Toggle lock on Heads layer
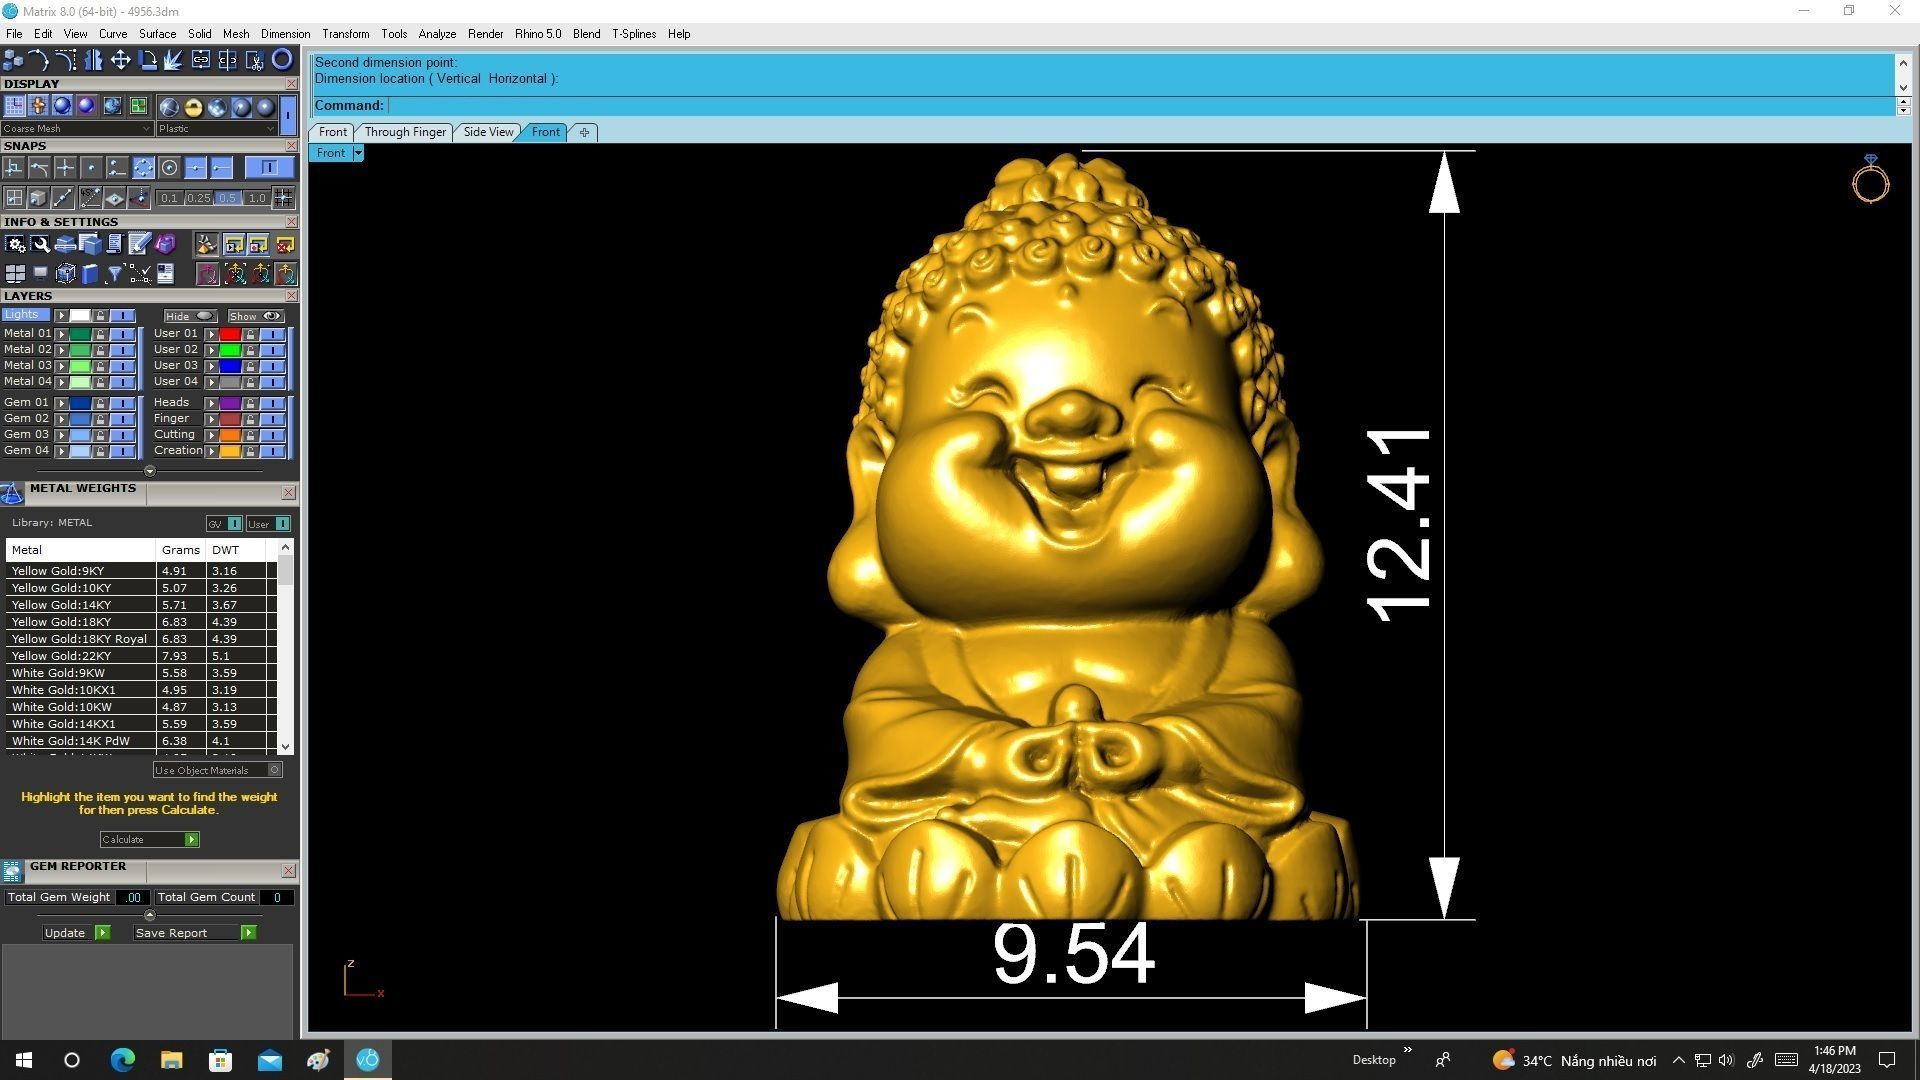The width and height of the screenshot is (1920, 1080). pos(250,403)
